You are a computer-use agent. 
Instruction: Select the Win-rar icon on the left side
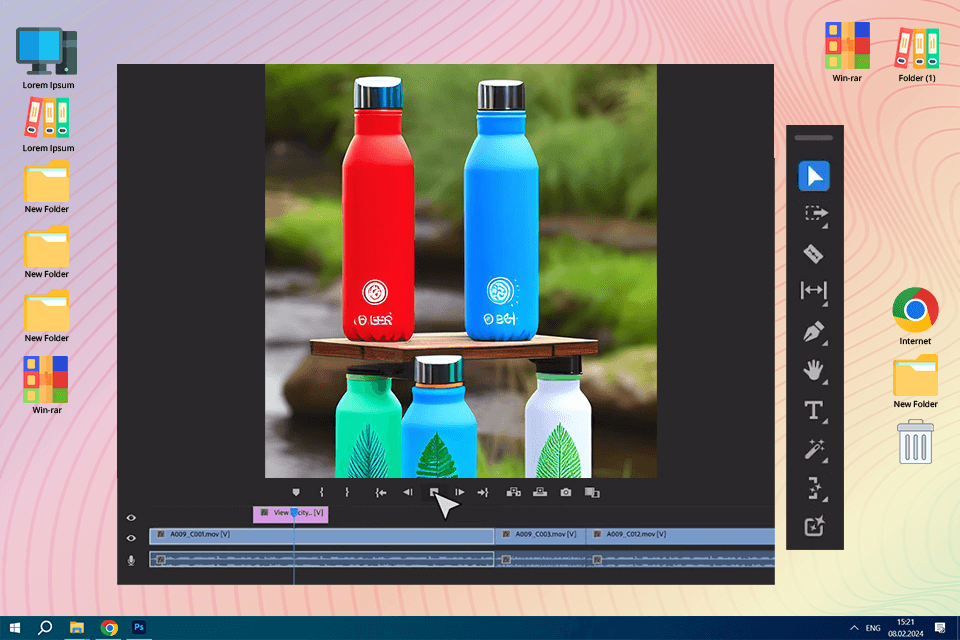[47, 385]
